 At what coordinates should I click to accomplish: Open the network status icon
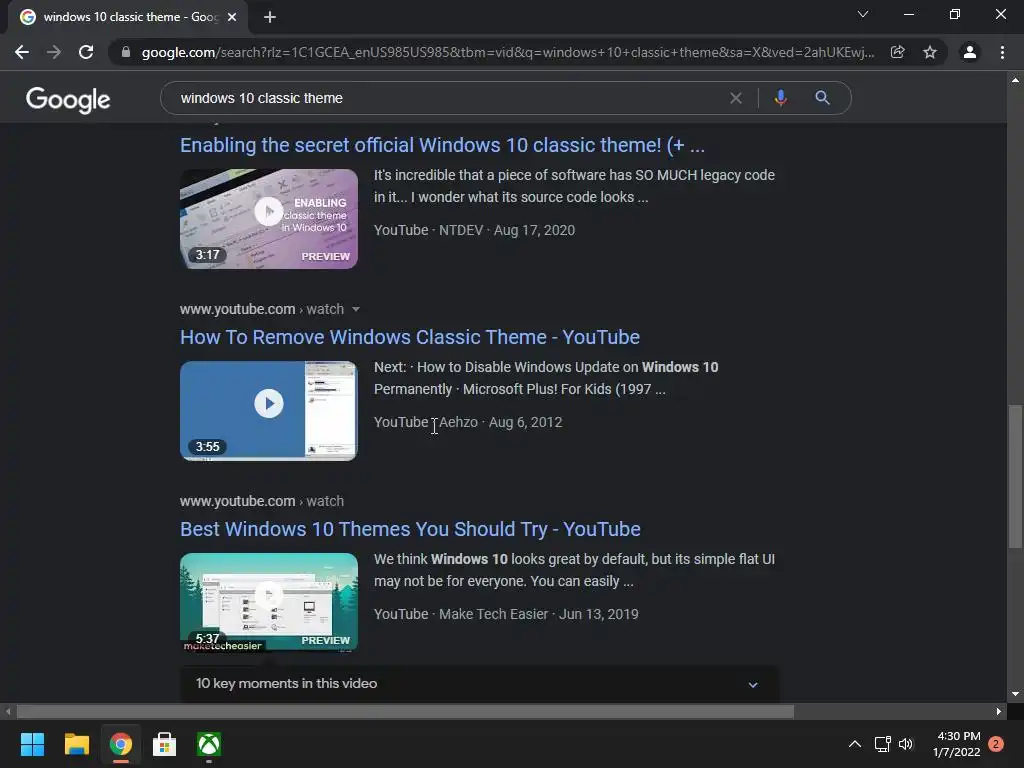tap(882, 744)
